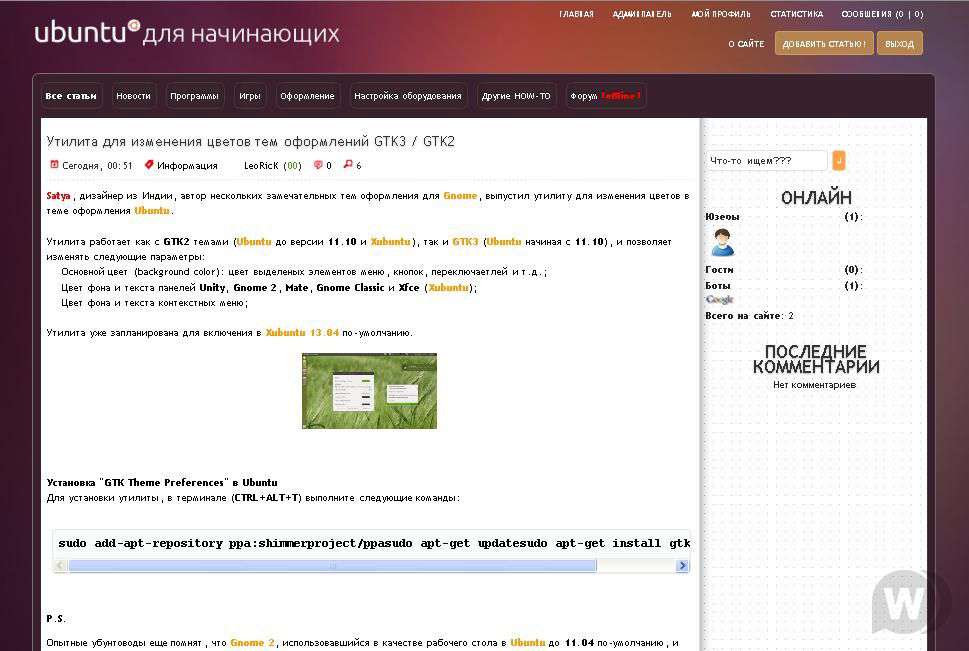Open СООБЩЕНИЯ (0 | 0)
The image size is (969, 651).
pyautogui.click(x=882, y=14)
